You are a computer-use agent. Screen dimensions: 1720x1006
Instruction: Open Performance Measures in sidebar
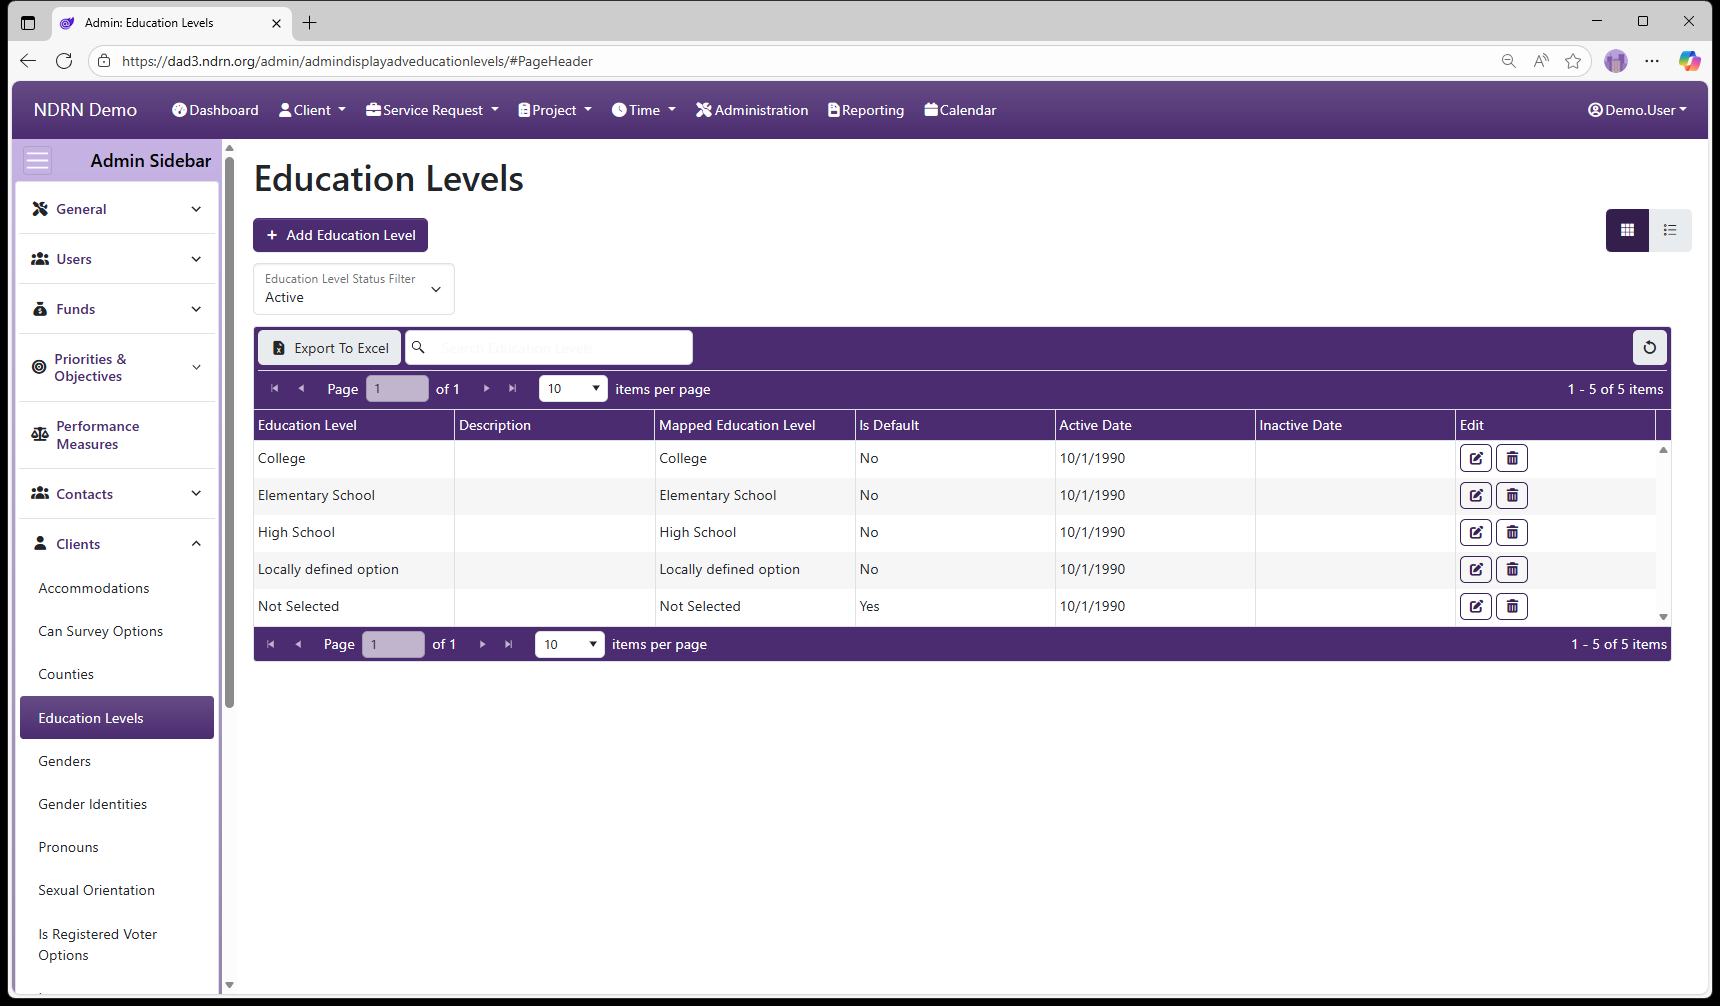coord(117,435)
